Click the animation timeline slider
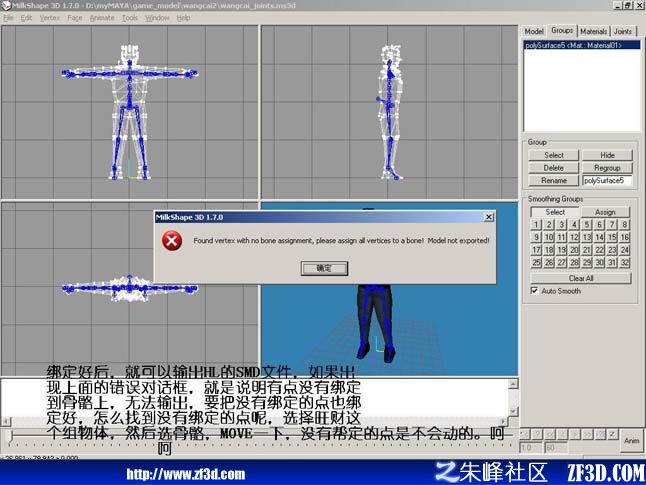The height and width of the screenshot is (485, 646). tap(260, 439)
